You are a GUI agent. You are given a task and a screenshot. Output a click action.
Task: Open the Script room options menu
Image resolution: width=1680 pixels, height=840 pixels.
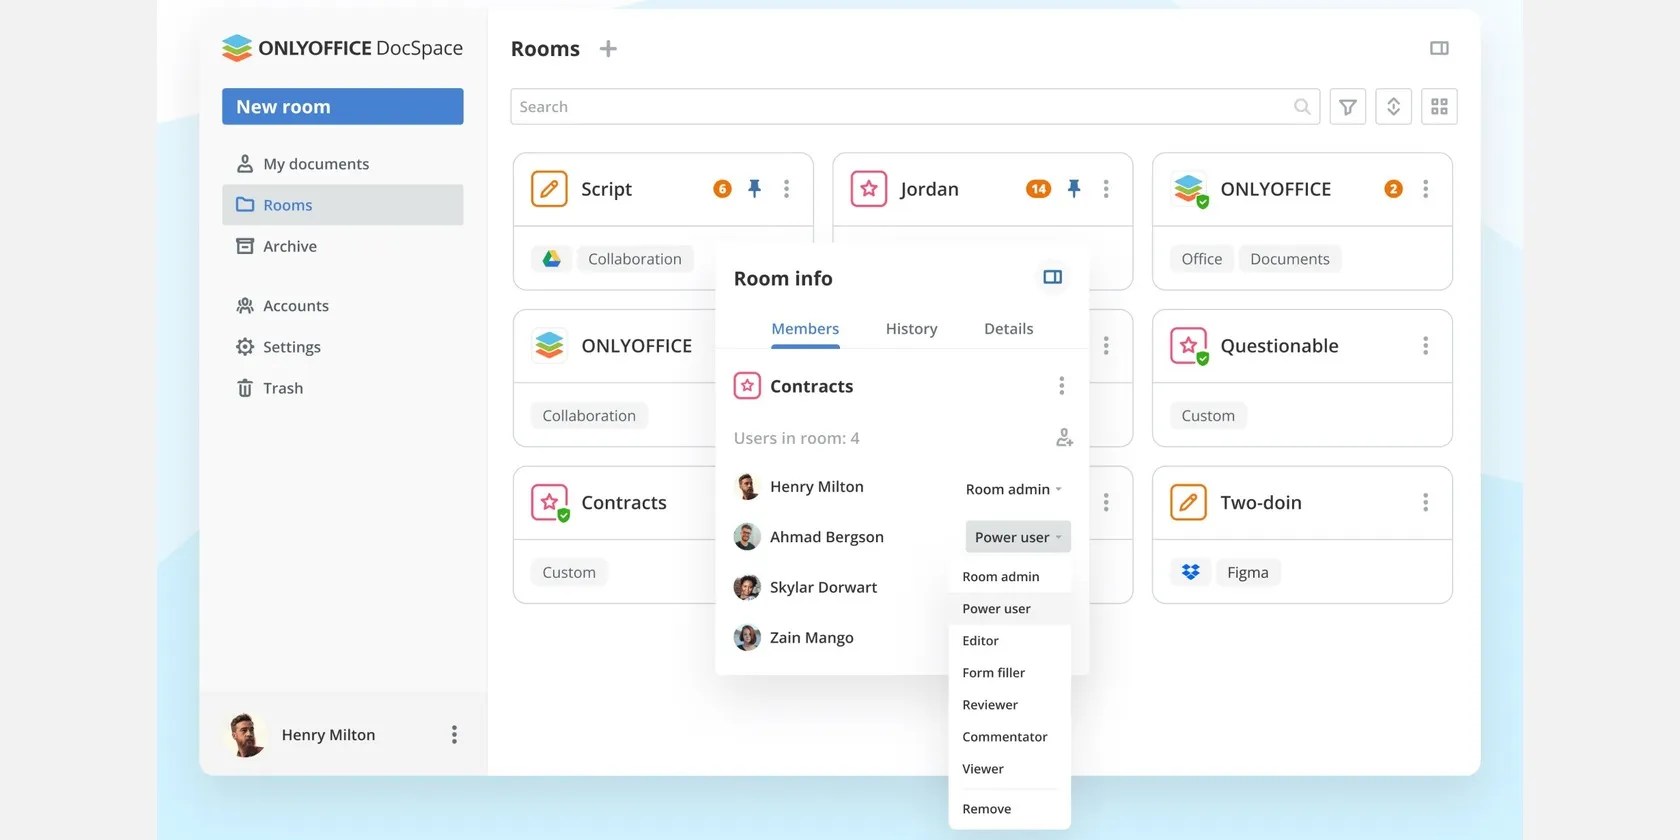pos(787,189)
